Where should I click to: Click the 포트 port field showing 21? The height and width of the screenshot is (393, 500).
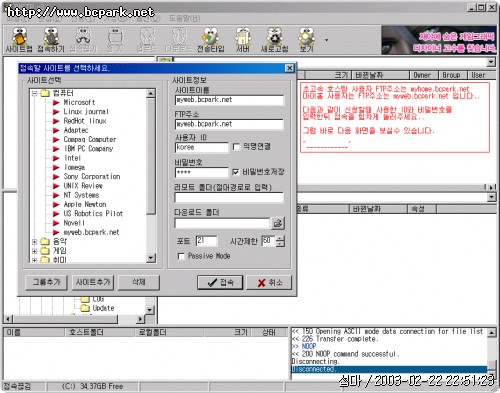click(206, 241)
